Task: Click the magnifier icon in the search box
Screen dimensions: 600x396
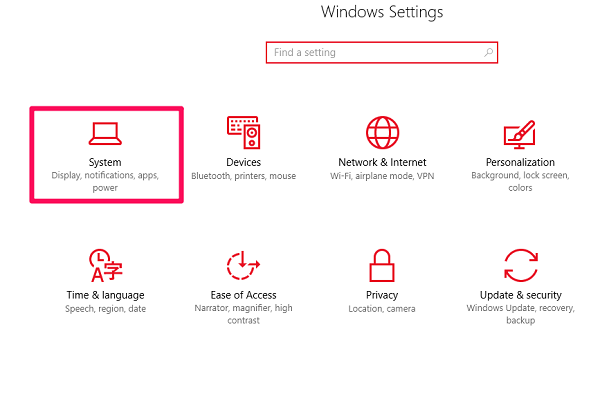Action: (x=488, y=52)
